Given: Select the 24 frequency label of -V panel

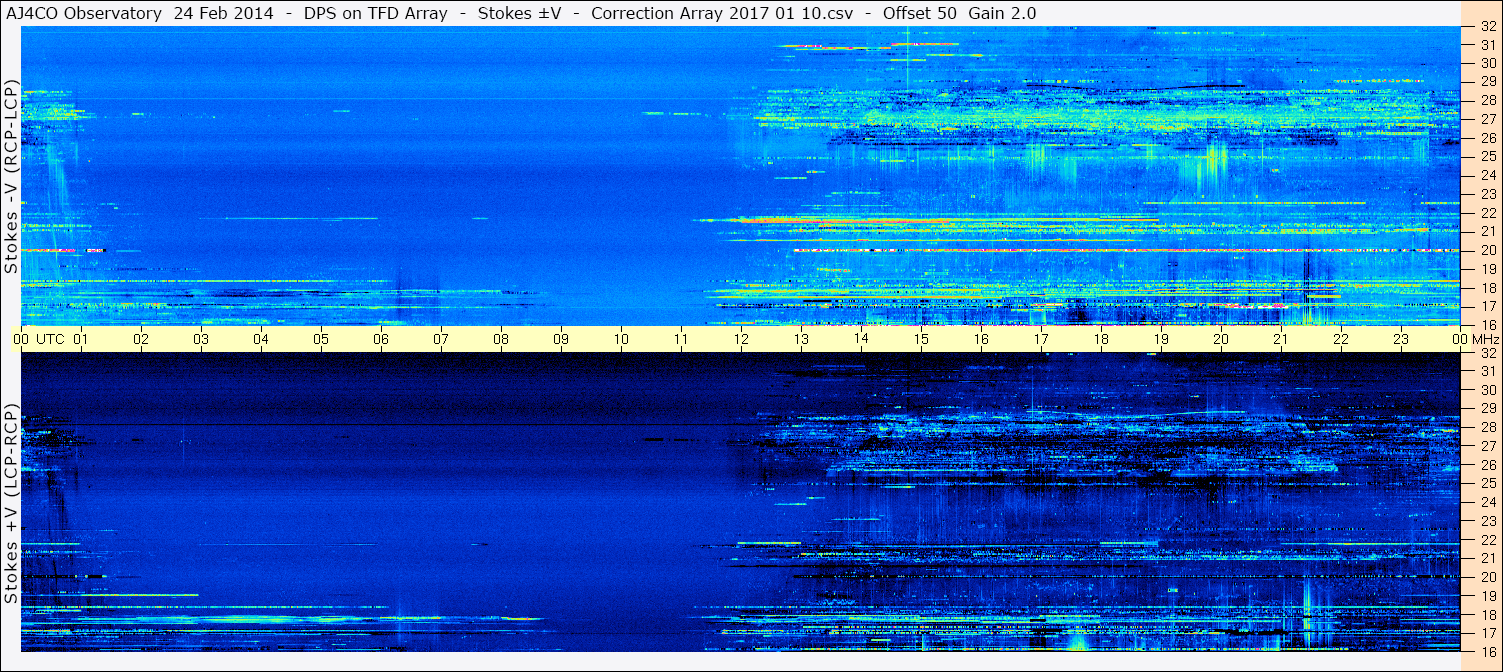Looking at the screenshot, I should coord(1488,175).
